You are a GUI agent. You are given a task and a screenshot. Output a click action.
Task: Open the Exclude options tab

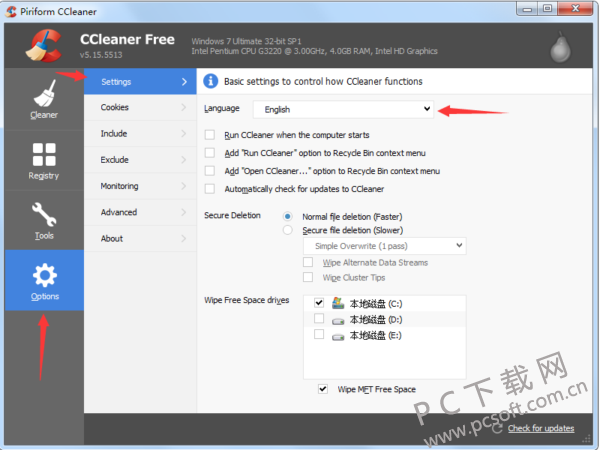[140, 160]
